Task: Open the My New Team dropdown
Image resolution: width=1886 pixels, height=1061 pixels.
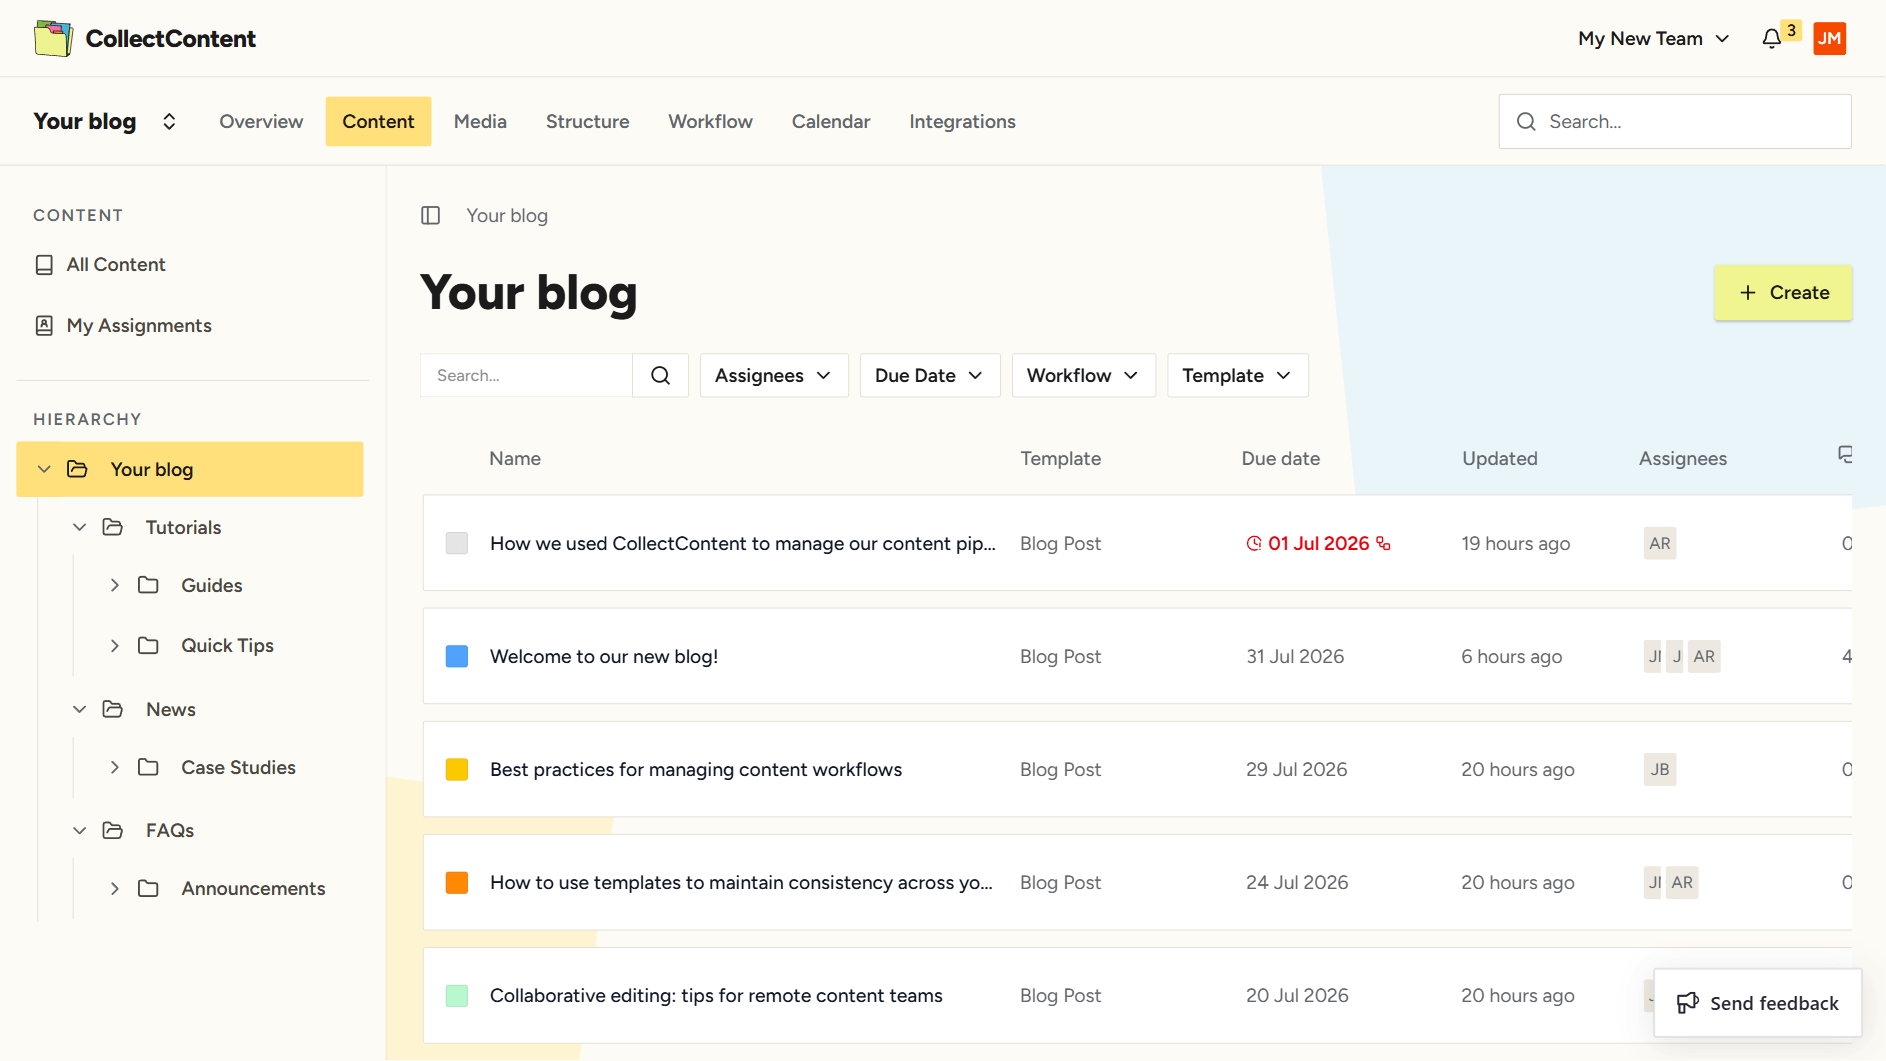Action: click(x=1654, y=39)
